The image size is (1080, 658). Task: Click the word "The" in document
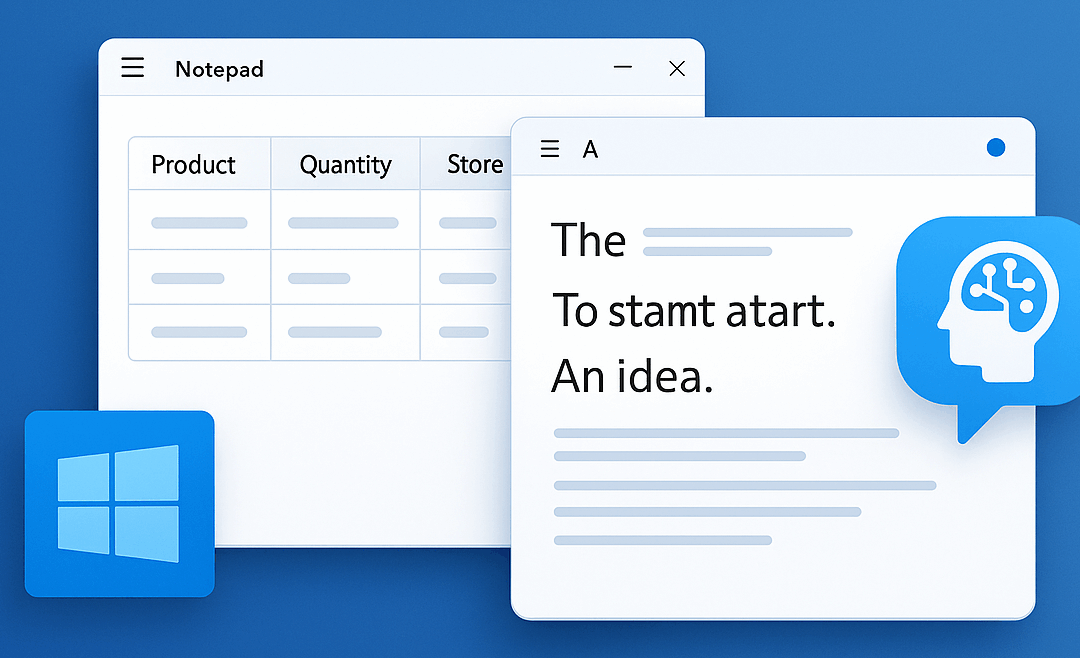click(x=588, y=240)
